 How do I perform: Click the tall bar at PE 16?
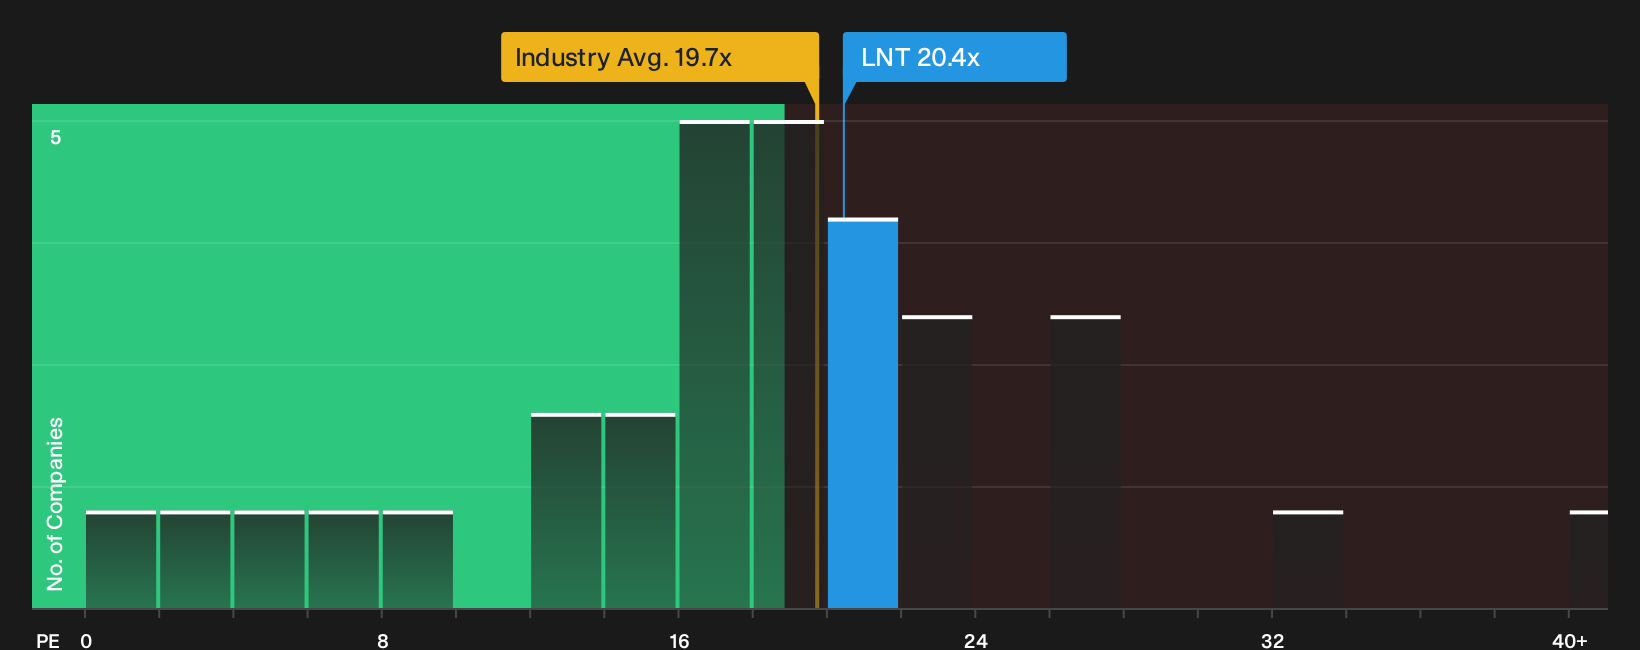714,364
